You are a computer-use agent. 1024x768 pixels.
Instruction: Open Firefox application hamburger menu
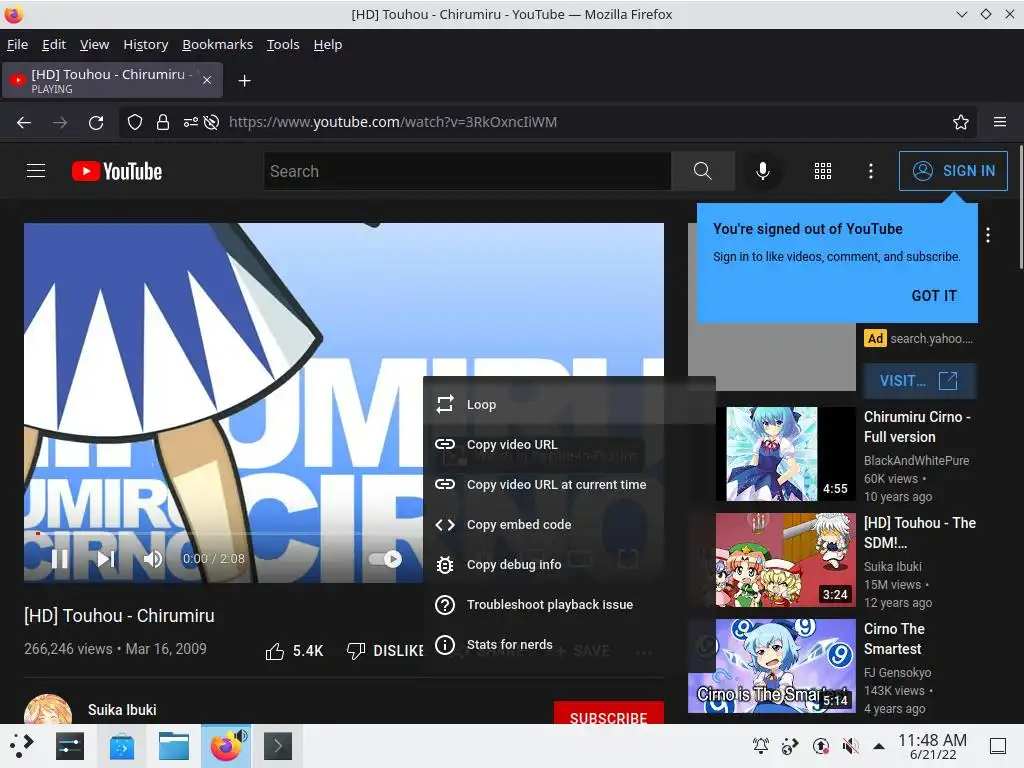point(1000,122)
